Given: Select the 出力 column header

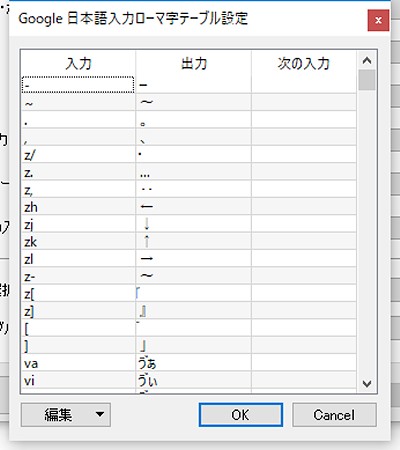Looking at the screenshot, I should (x=194, y=63).
